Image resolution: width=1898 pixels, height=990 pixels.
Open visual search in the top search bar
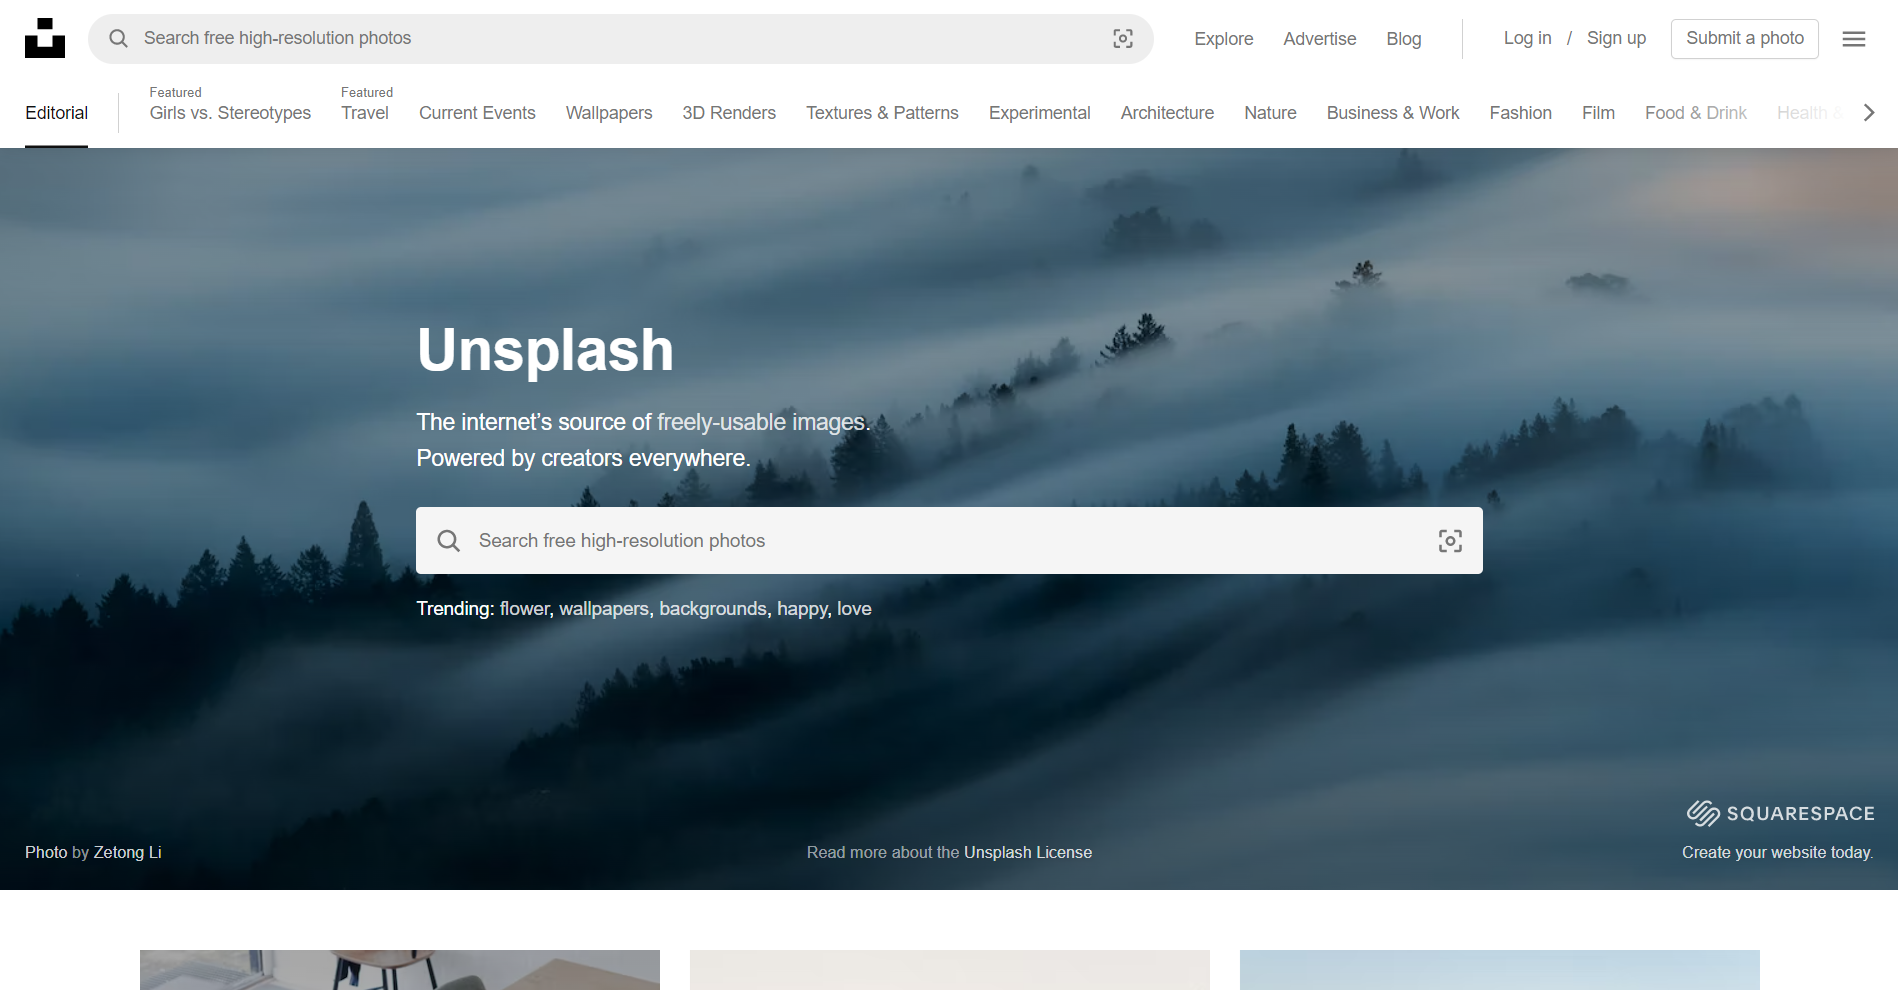(1123, 38)
